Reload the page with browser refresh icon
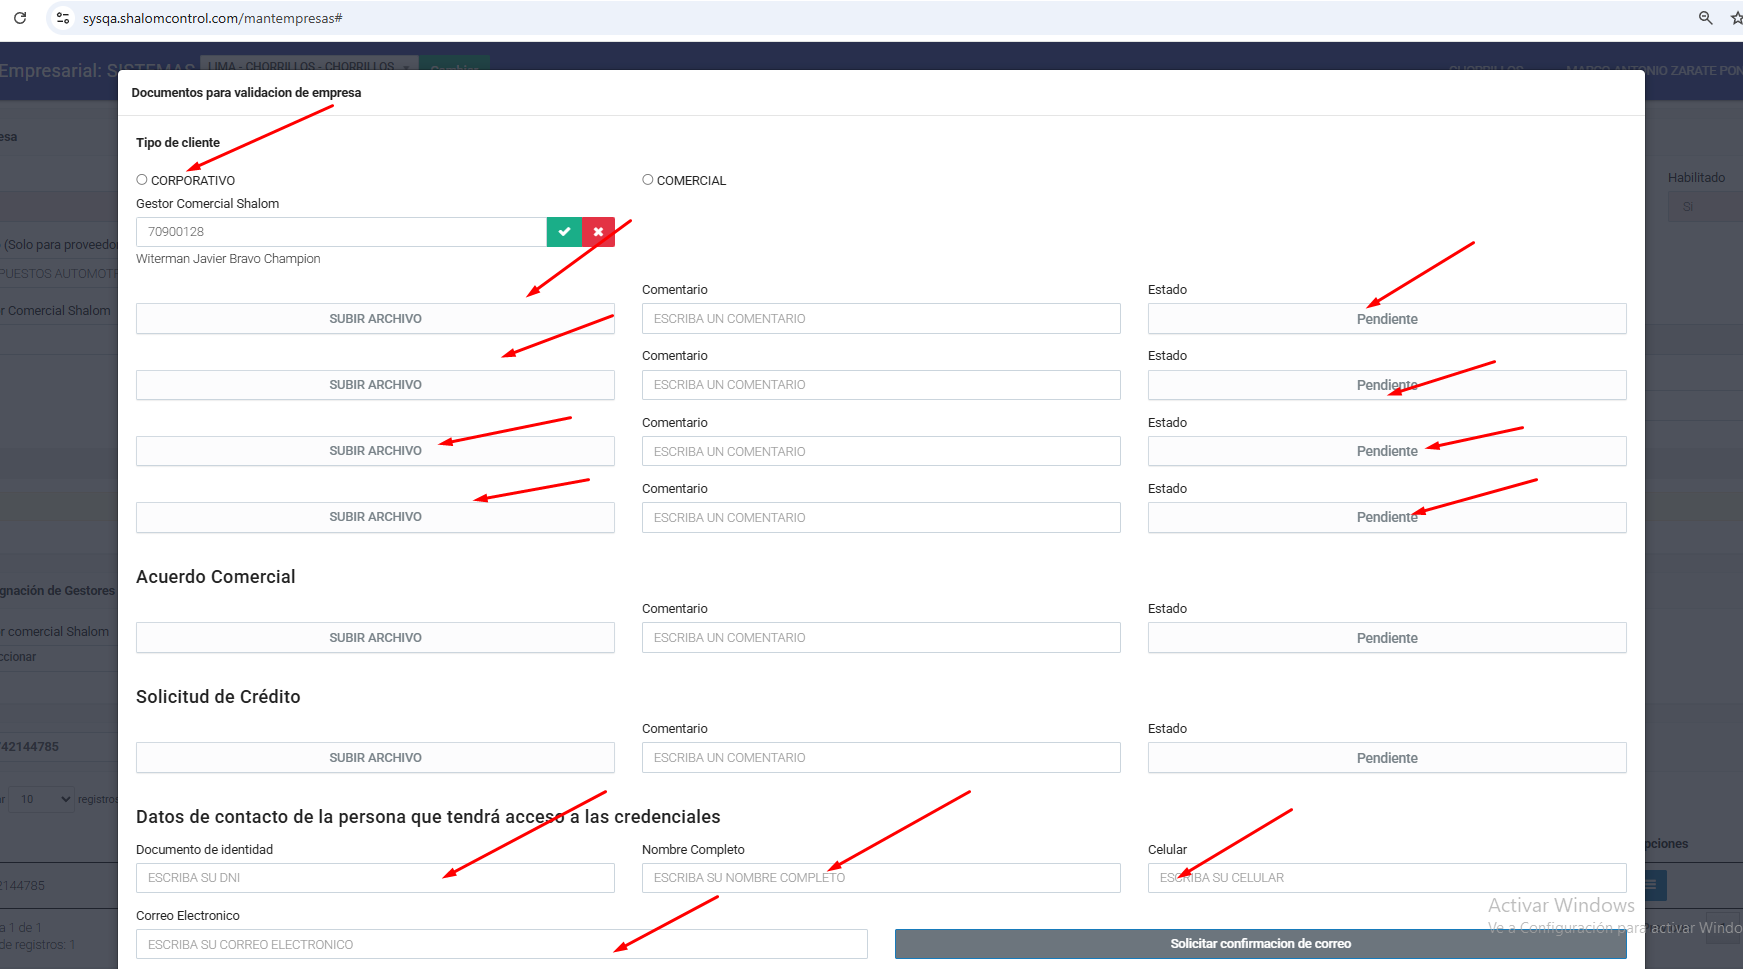The height and width of the screenshot is (969, 1743). coord(20,18)
